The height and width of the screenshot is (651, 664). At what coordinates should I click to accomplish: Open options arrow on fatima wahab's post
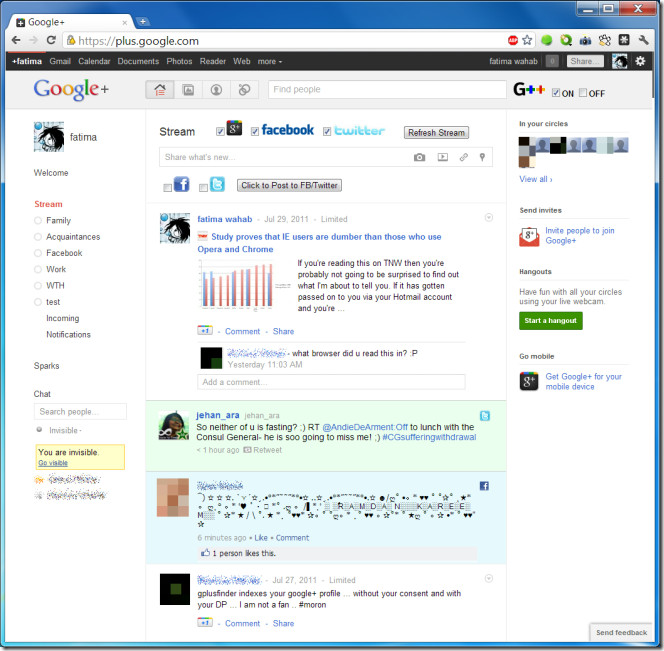[489, 218]
